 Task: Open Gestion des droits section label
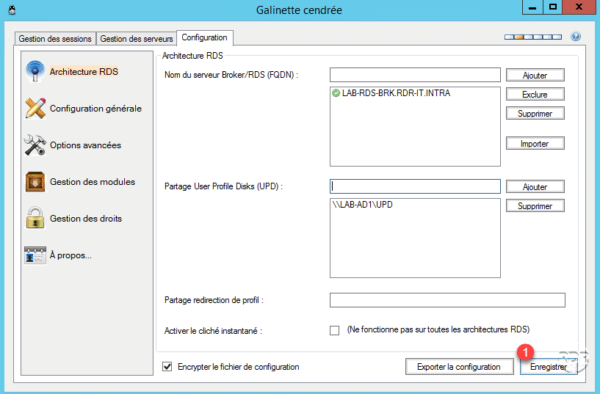pos(86,219)
